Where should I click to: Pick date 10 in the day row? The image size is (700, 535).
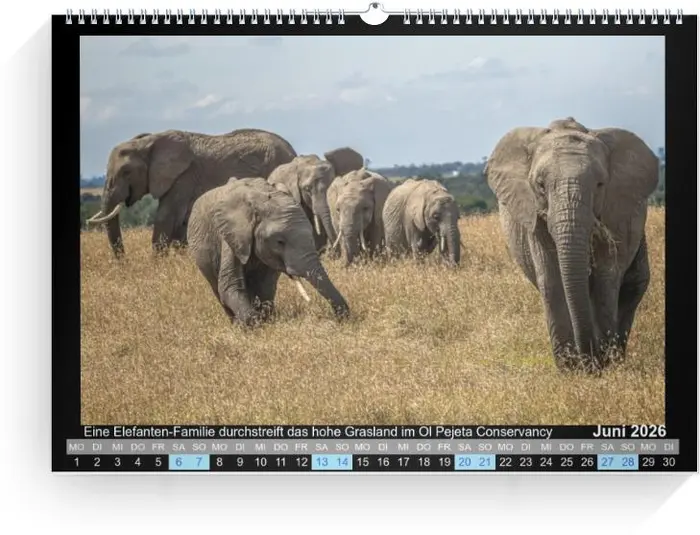(x=260, y=462)
